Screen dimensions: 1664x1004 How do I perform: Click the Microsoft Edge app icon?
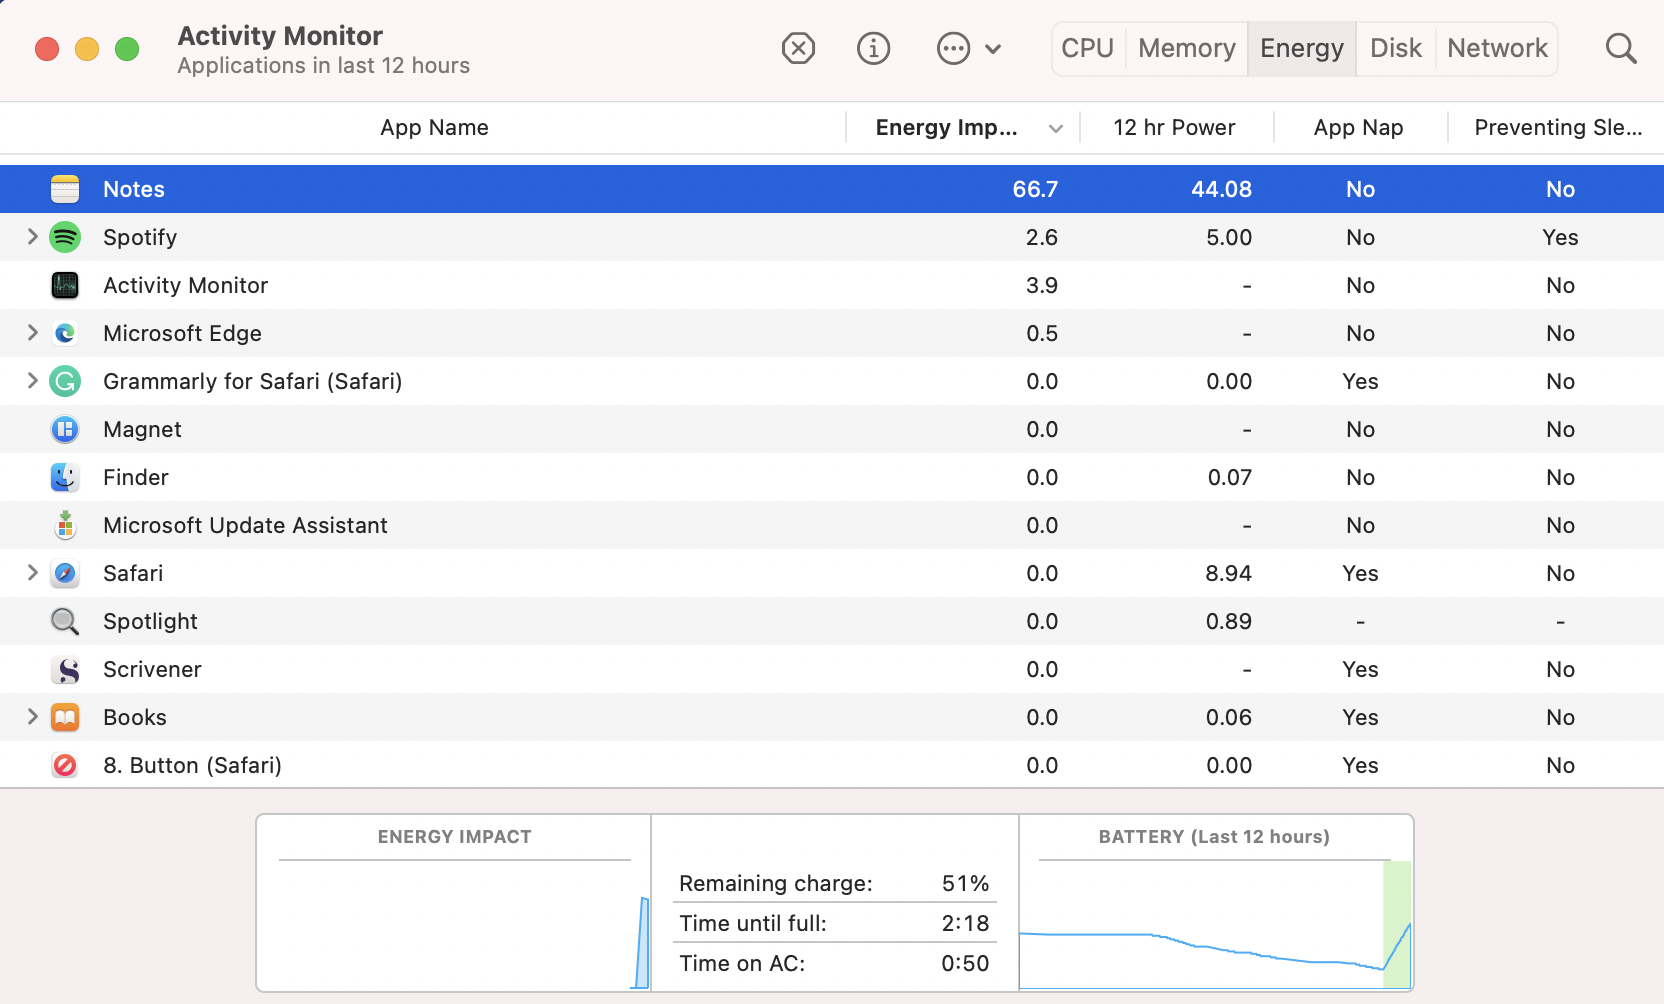pyautogui.click(x=65, y=333)
